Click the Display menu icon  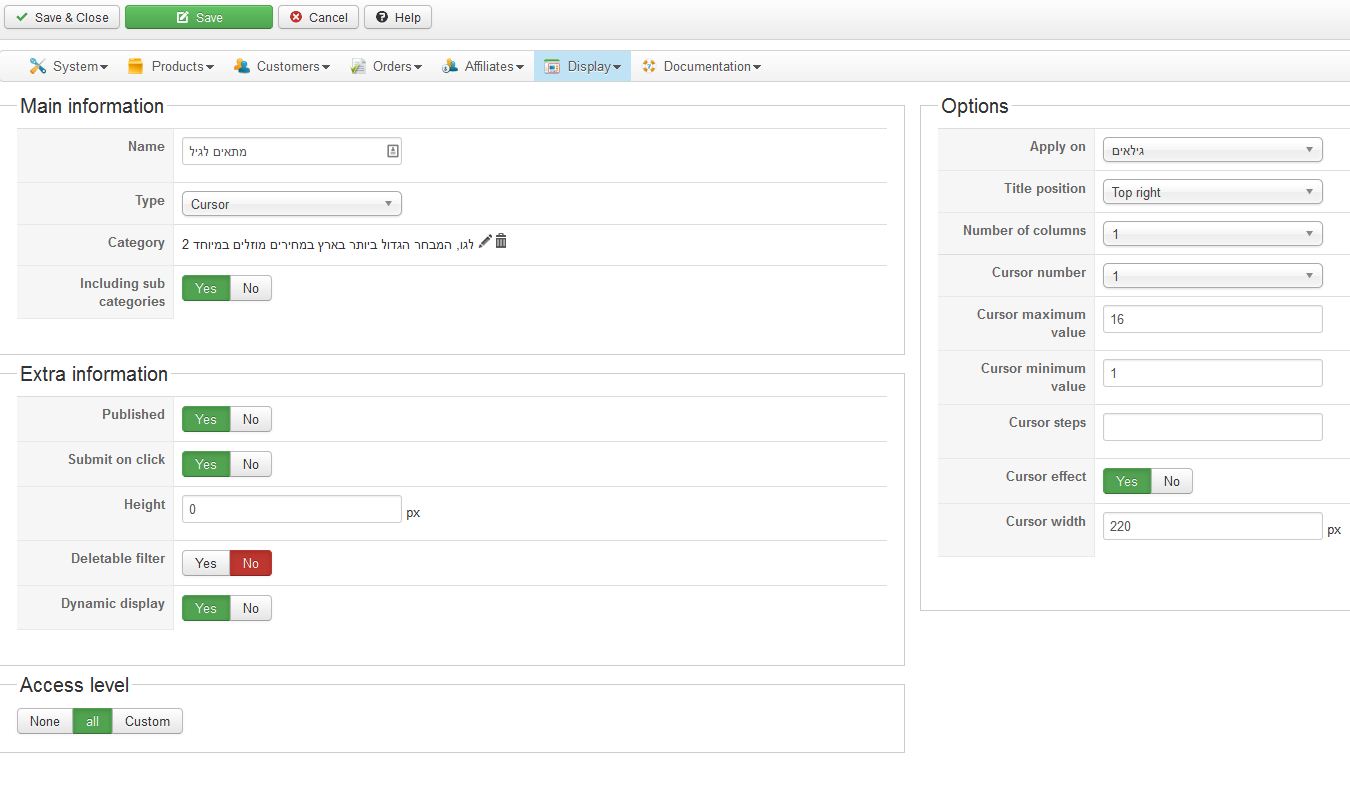coord(552,66)
